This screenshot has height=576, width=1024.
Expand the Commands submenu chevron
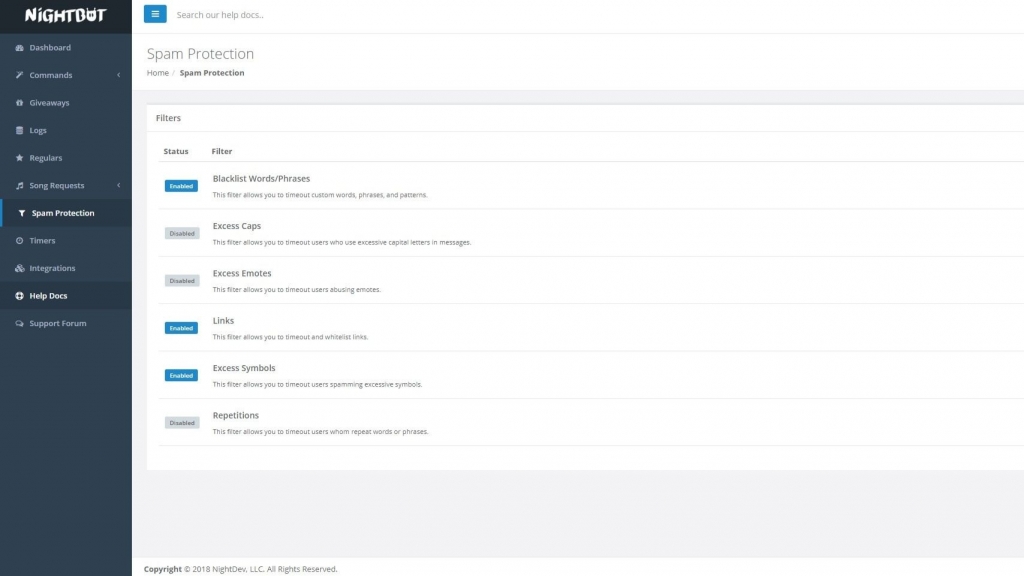(119, 76)
